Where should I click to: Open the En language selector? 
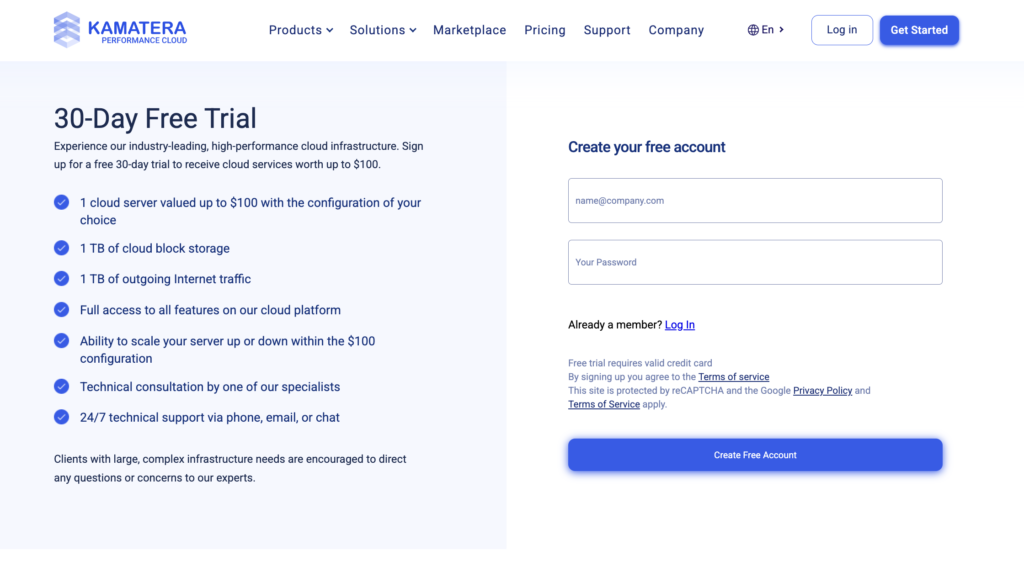click(x=766, y=30)
